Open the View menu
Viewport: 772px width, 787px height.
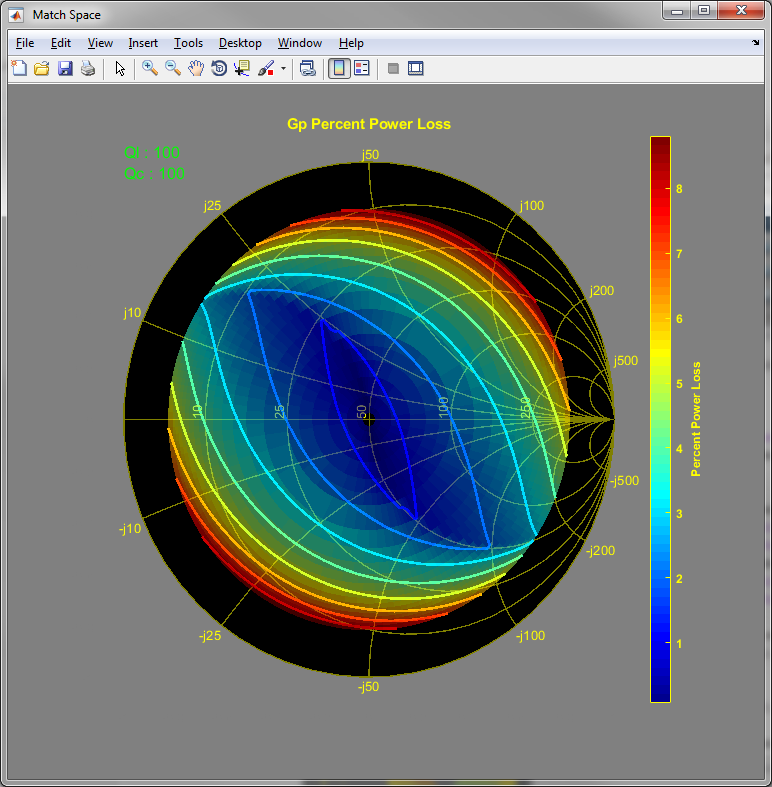tap(100, 43)
